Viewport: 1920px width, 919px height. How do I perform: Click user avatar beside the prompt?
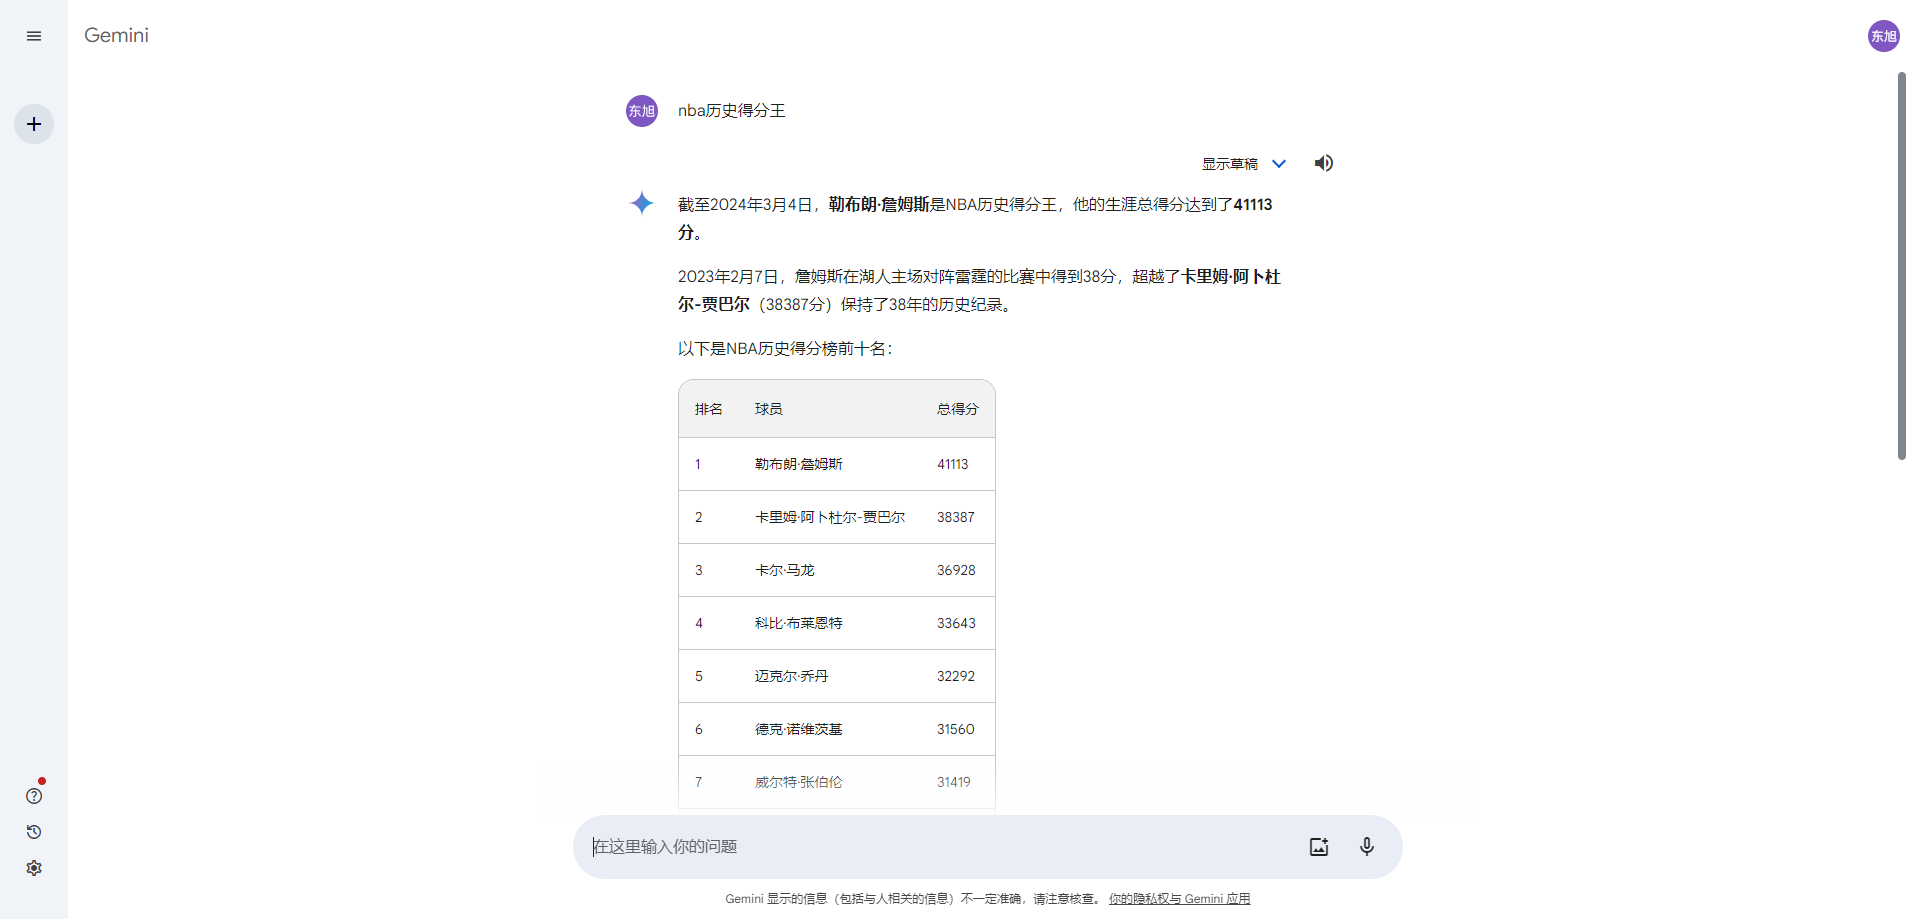coord(642,111)
